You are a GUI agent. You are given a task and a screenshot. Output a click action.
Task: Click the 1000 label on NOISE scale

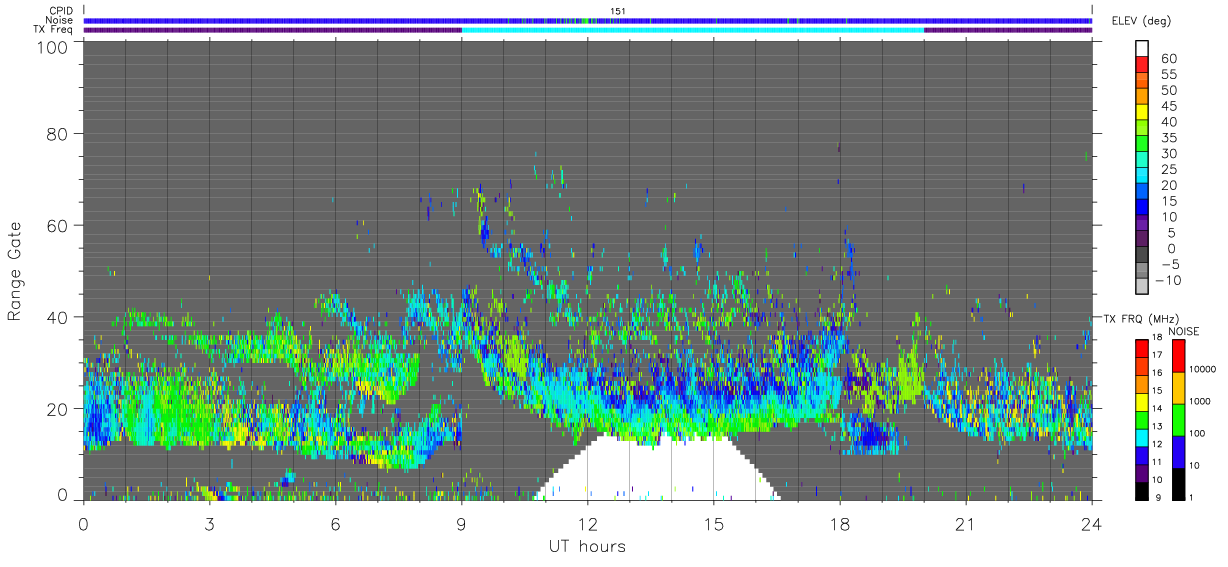1200,402
